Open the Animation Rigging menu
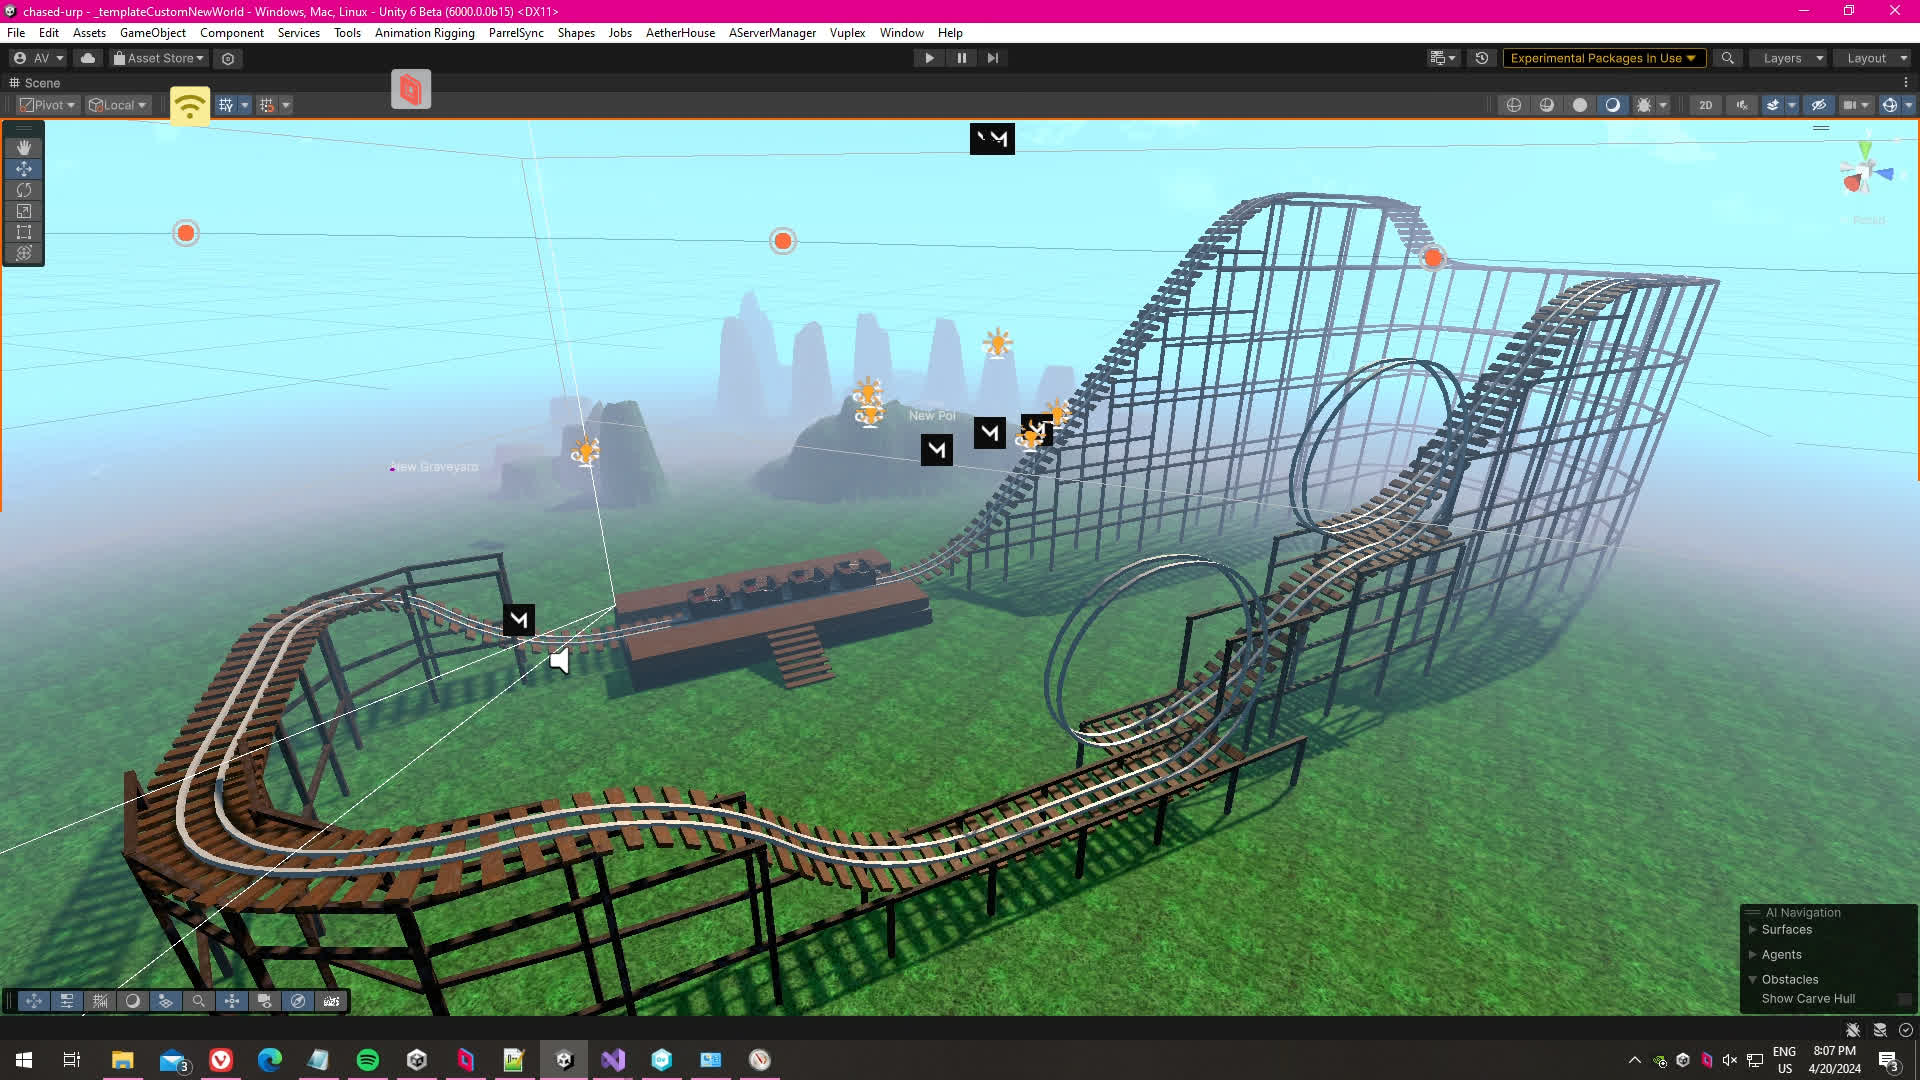This screenshot has height=1080, width=1920. [424, 33]
